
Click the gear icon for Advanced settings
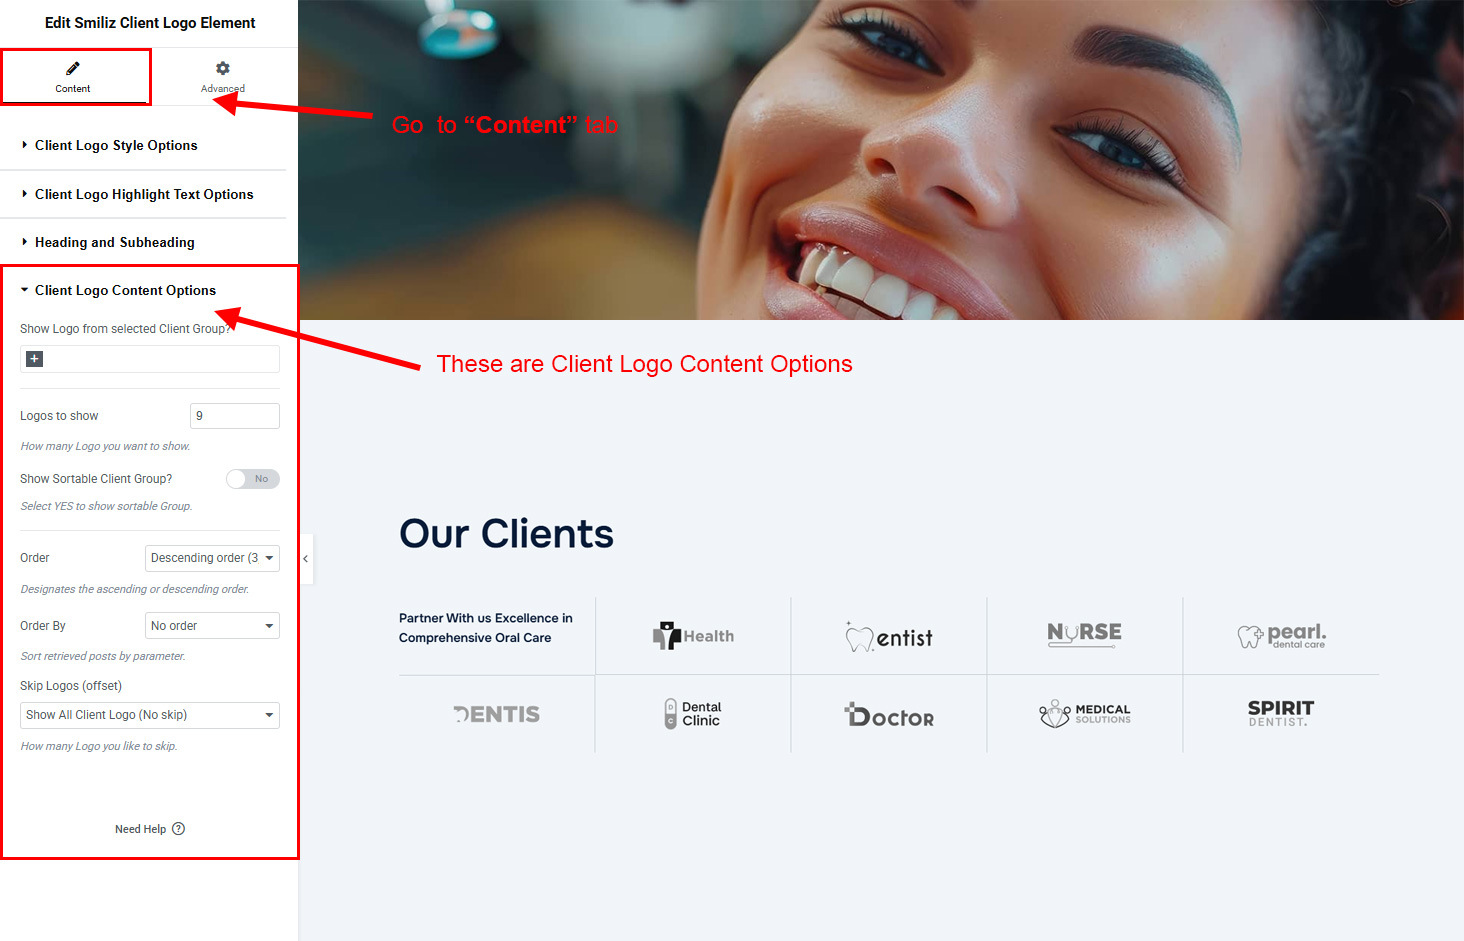pyautogui.click(x=223, y=68)
